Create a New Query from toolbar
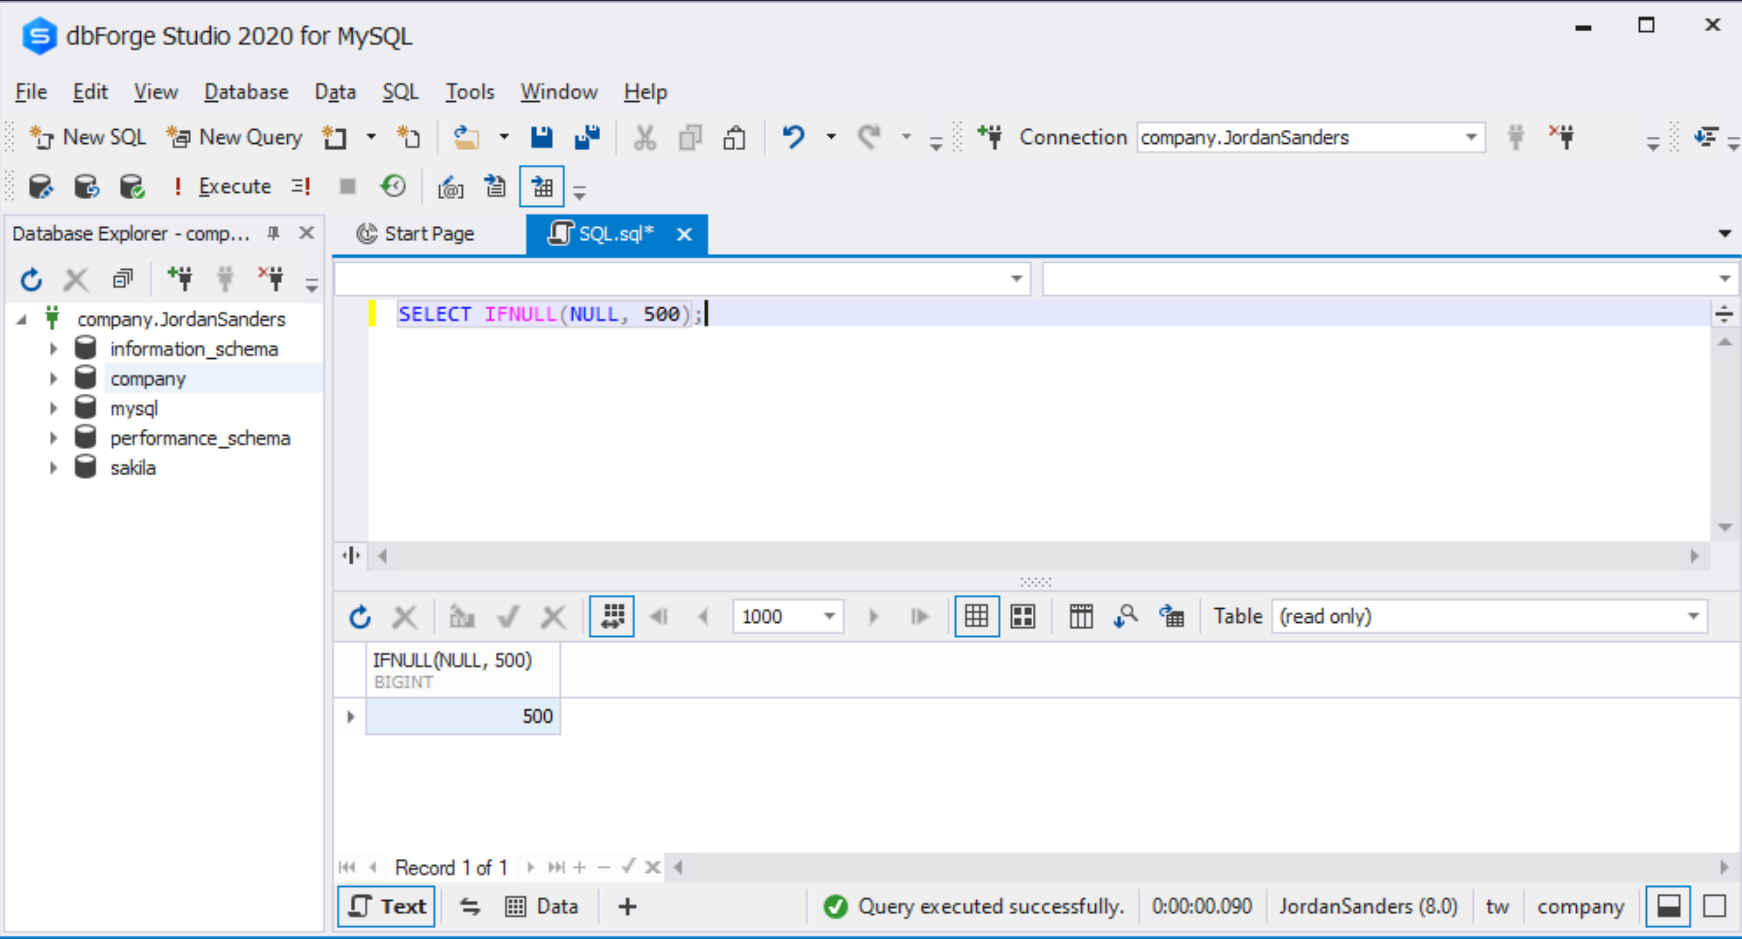This screenshot has width=1742, height=939. coord(235,137)
